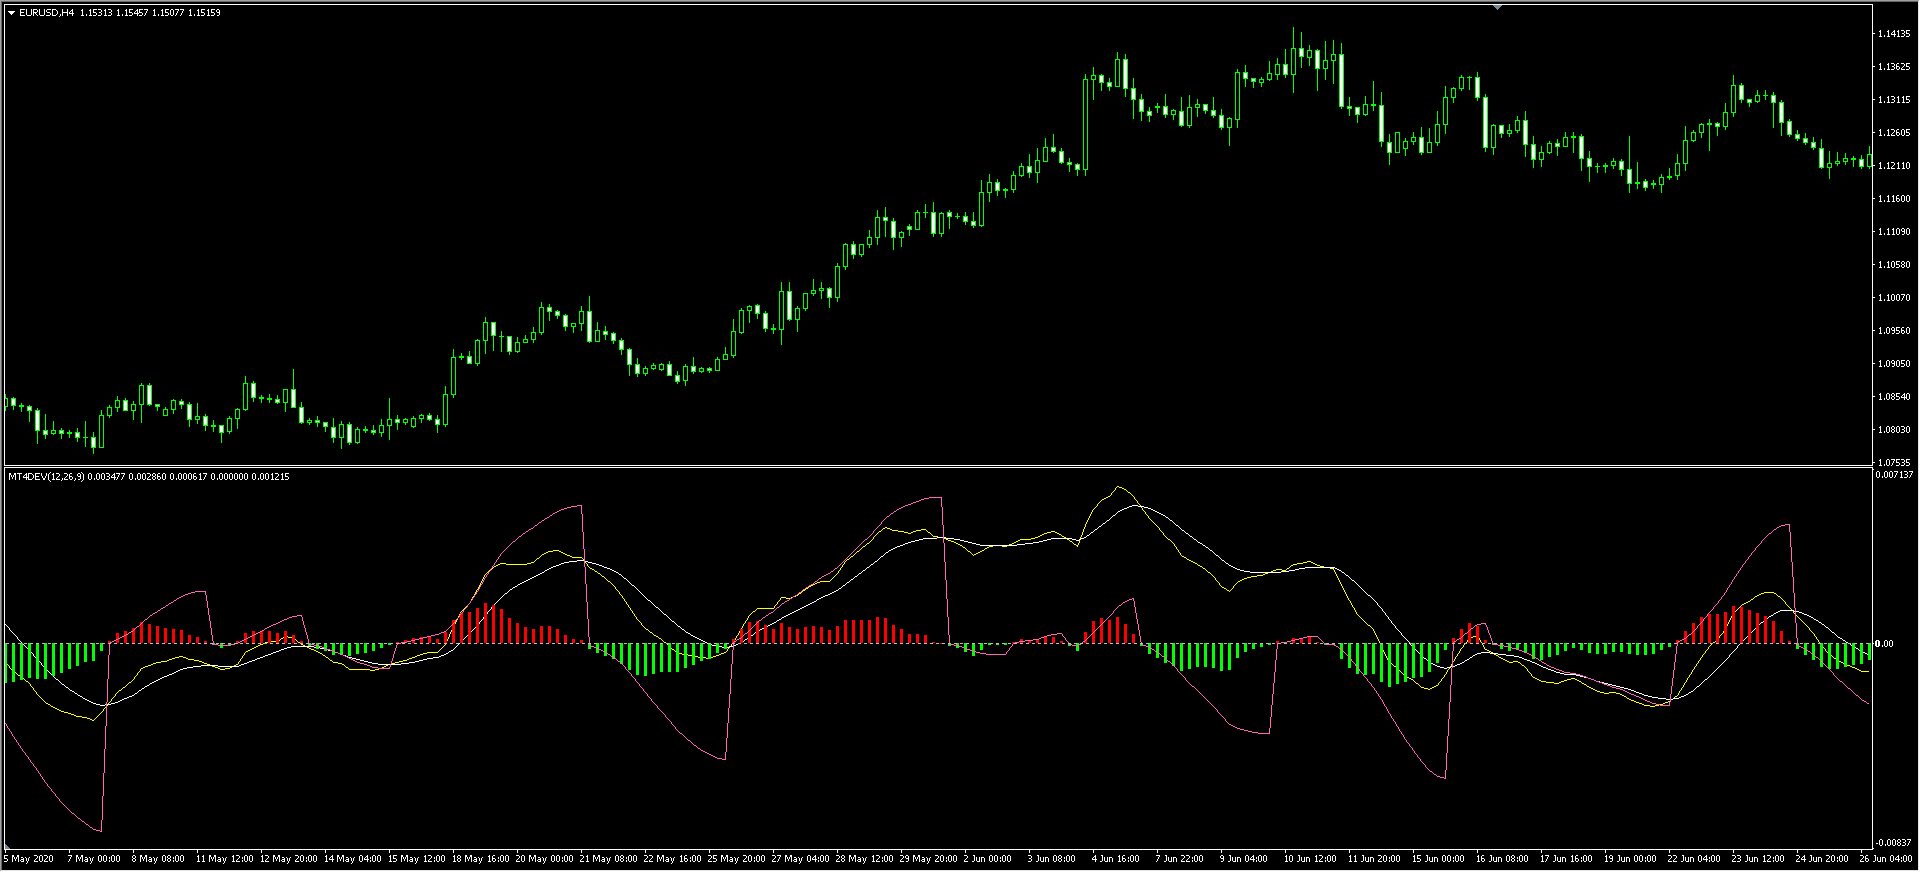This screenshot has width=1920, height=872.
Task: Click the 11 May 12:00 time label
Action: click(225, 859)
